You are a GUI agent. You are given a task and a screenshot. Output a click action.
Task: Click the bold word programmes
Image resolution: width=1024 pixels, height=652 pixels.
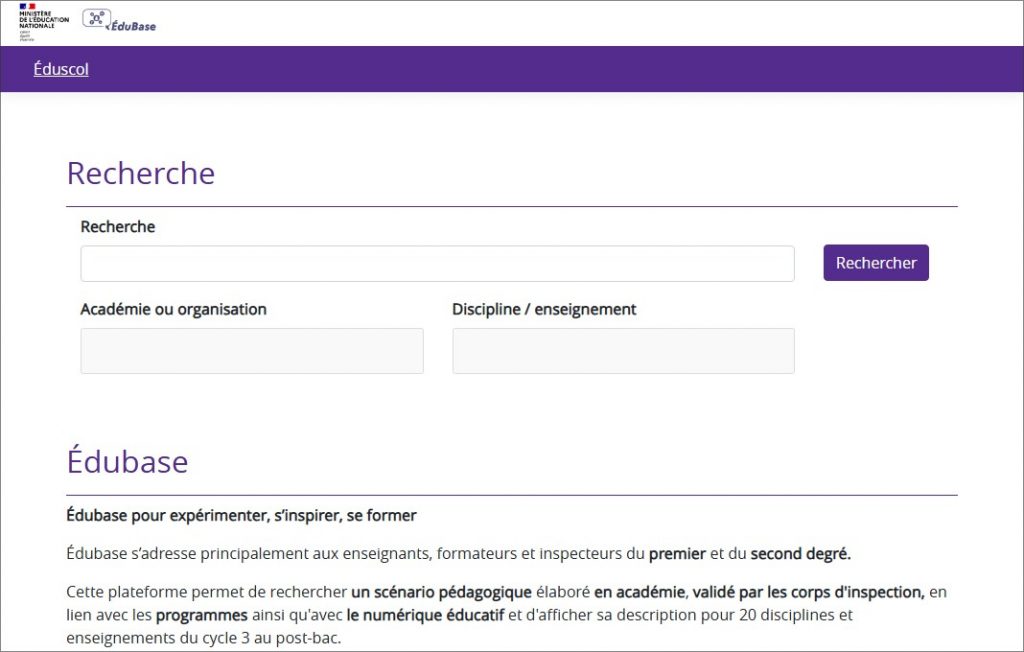201,615
